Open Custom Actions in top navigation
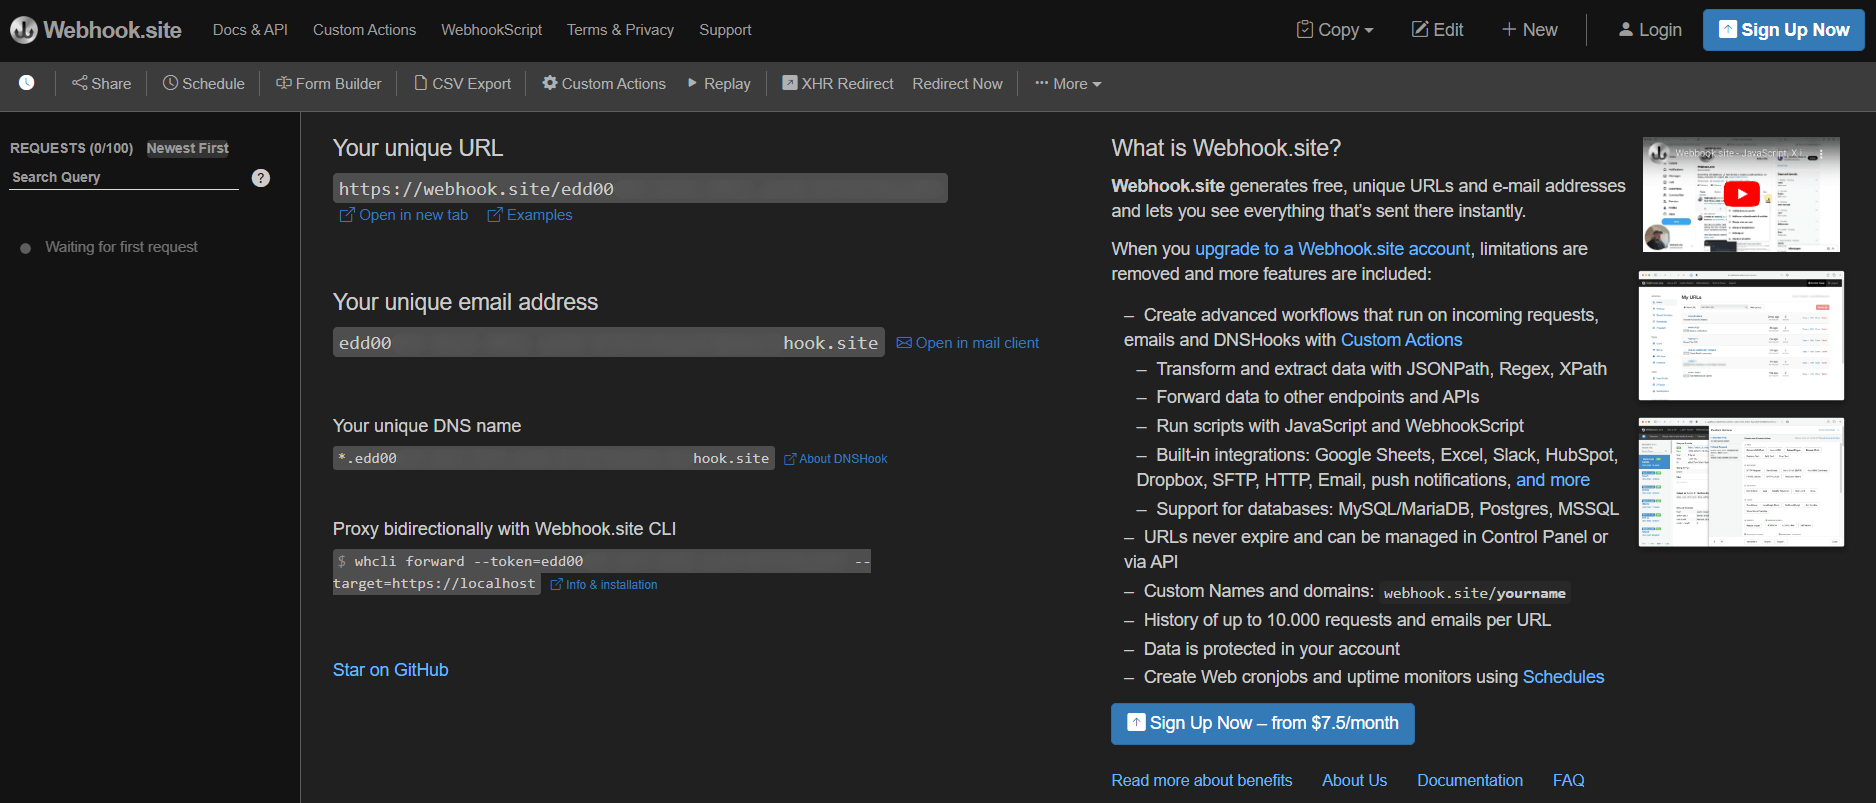The width and height of the screenshot is (1876, 803). pyautogui.click(x=364, y=30)
